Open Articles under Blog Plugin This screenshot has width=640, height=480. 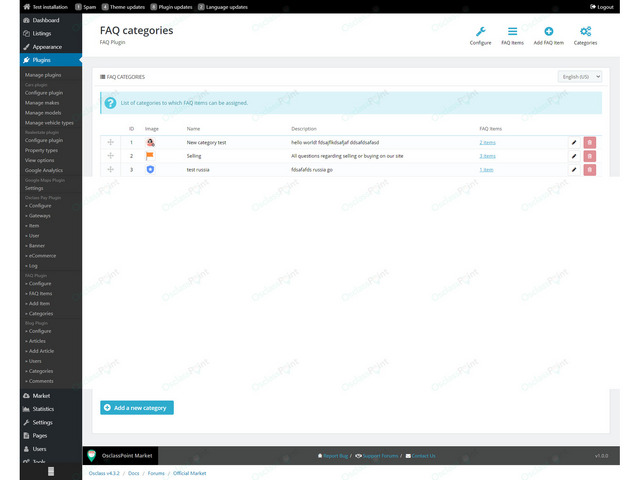[36, 341]
